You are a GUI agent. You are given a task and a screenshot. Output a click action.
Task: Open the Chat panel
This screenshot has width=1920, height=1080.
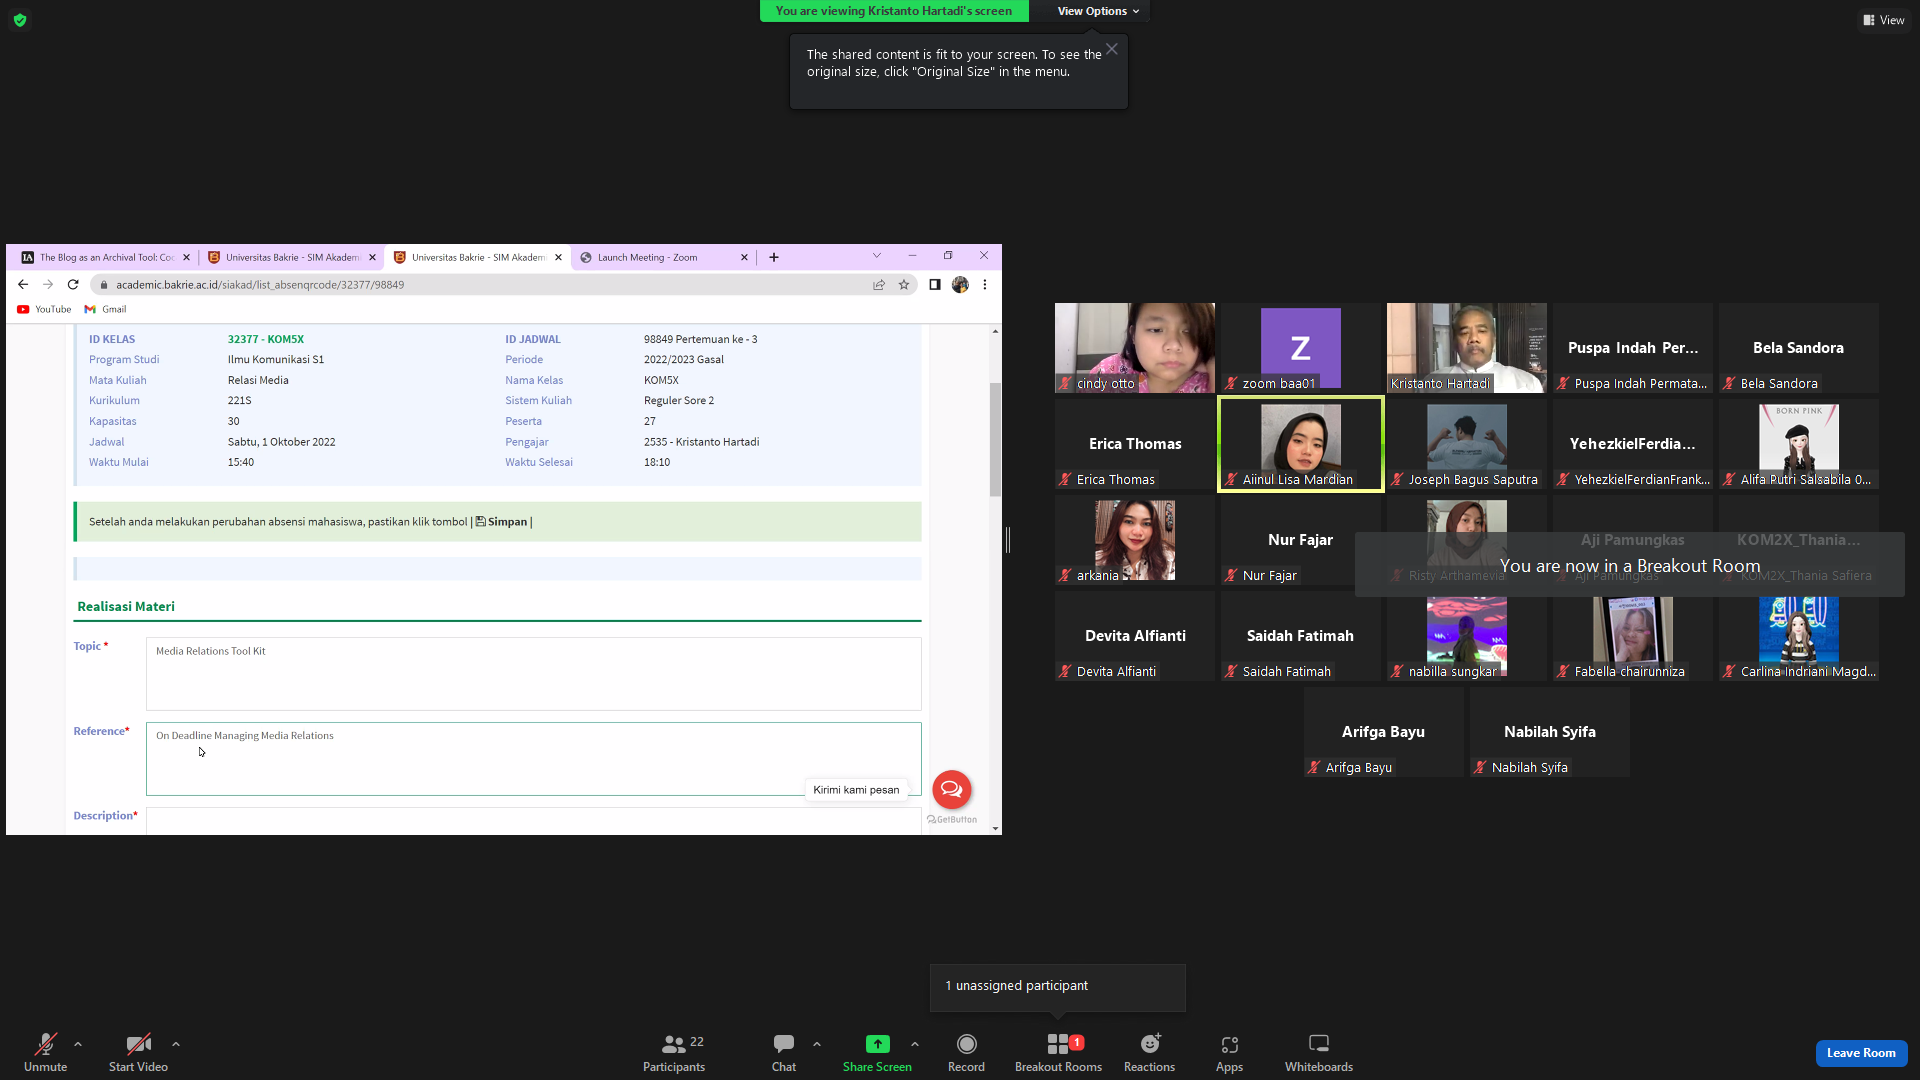click(x=784, y=1052)
